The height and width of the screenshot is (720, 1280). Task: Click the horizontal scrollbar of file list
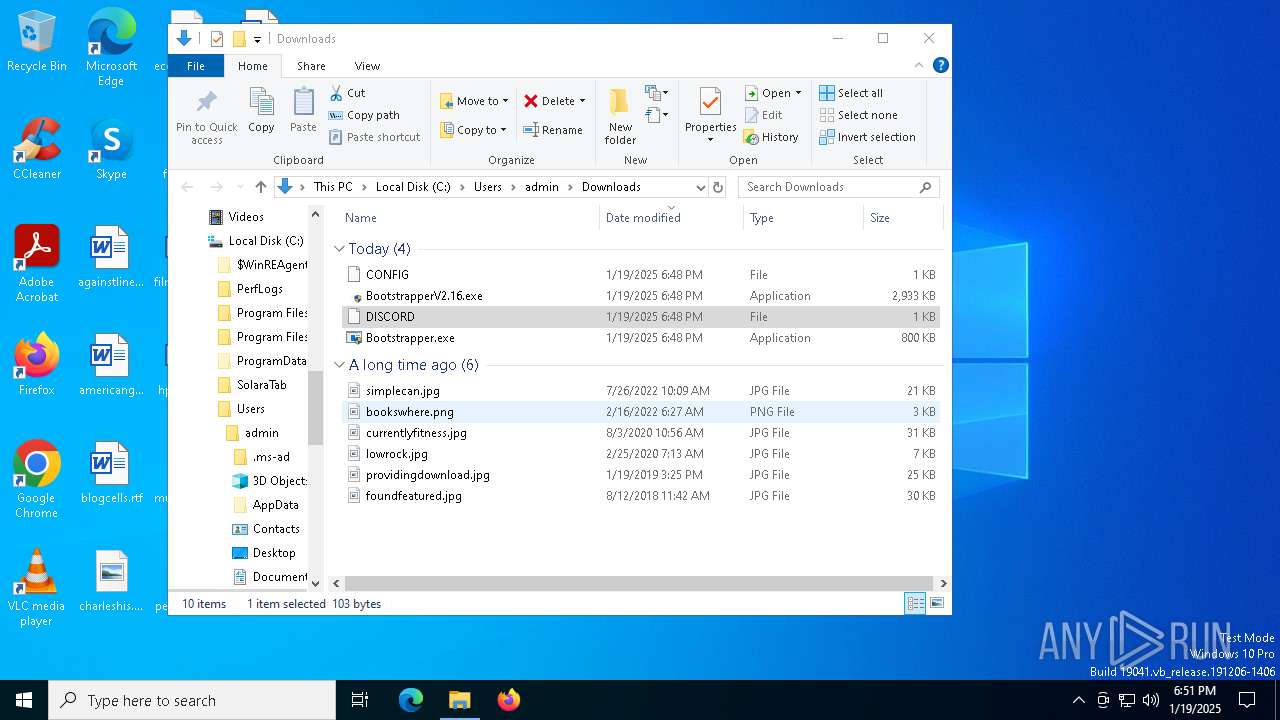click(640, 583)
